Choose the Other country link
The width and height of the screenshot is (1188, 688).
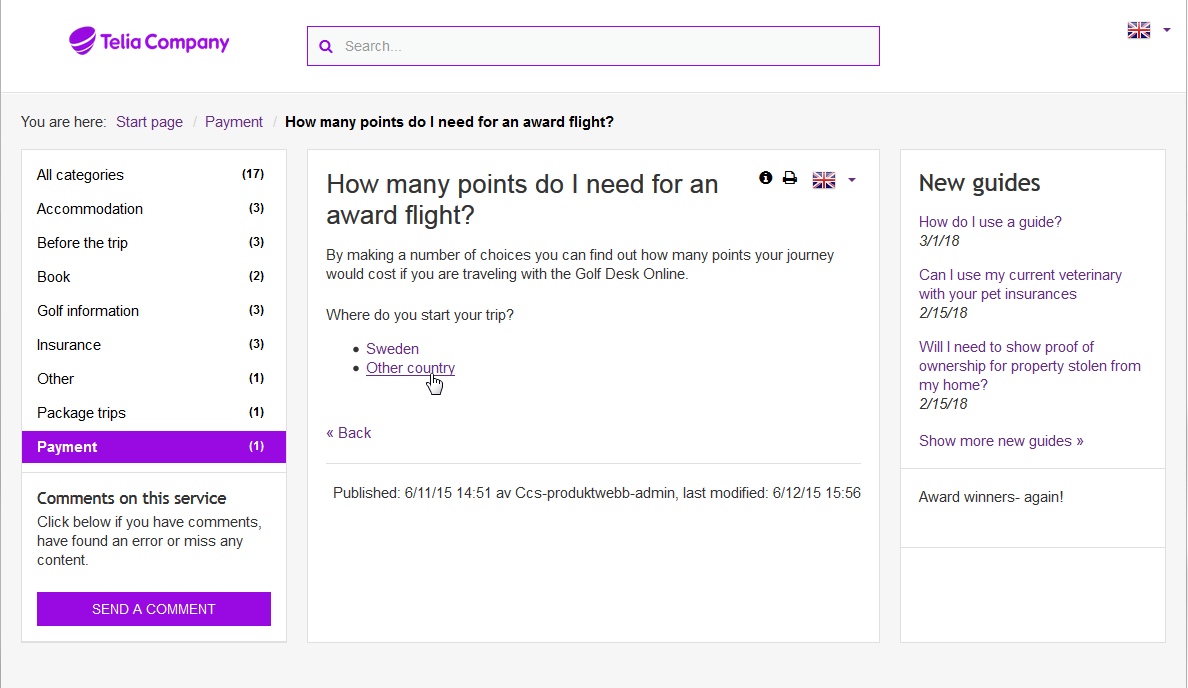coord(410,368)
